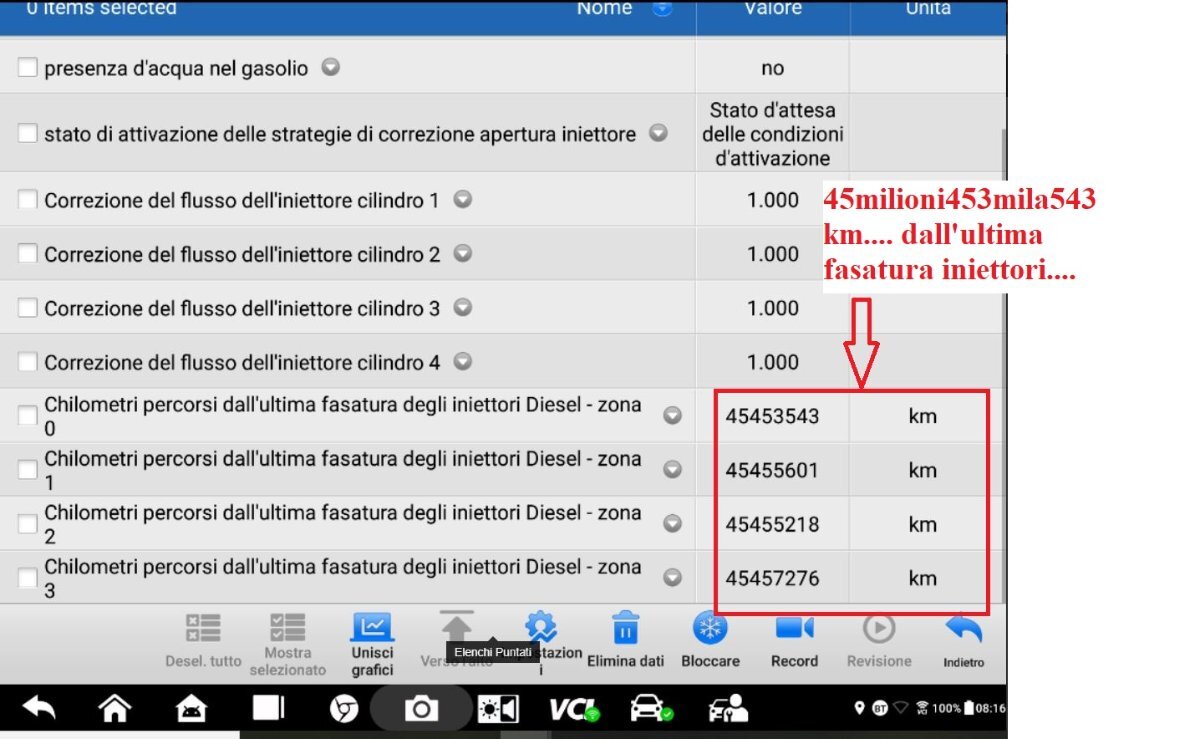Open the dropdown arrow for Chilometri zona 3

[673, 577]
